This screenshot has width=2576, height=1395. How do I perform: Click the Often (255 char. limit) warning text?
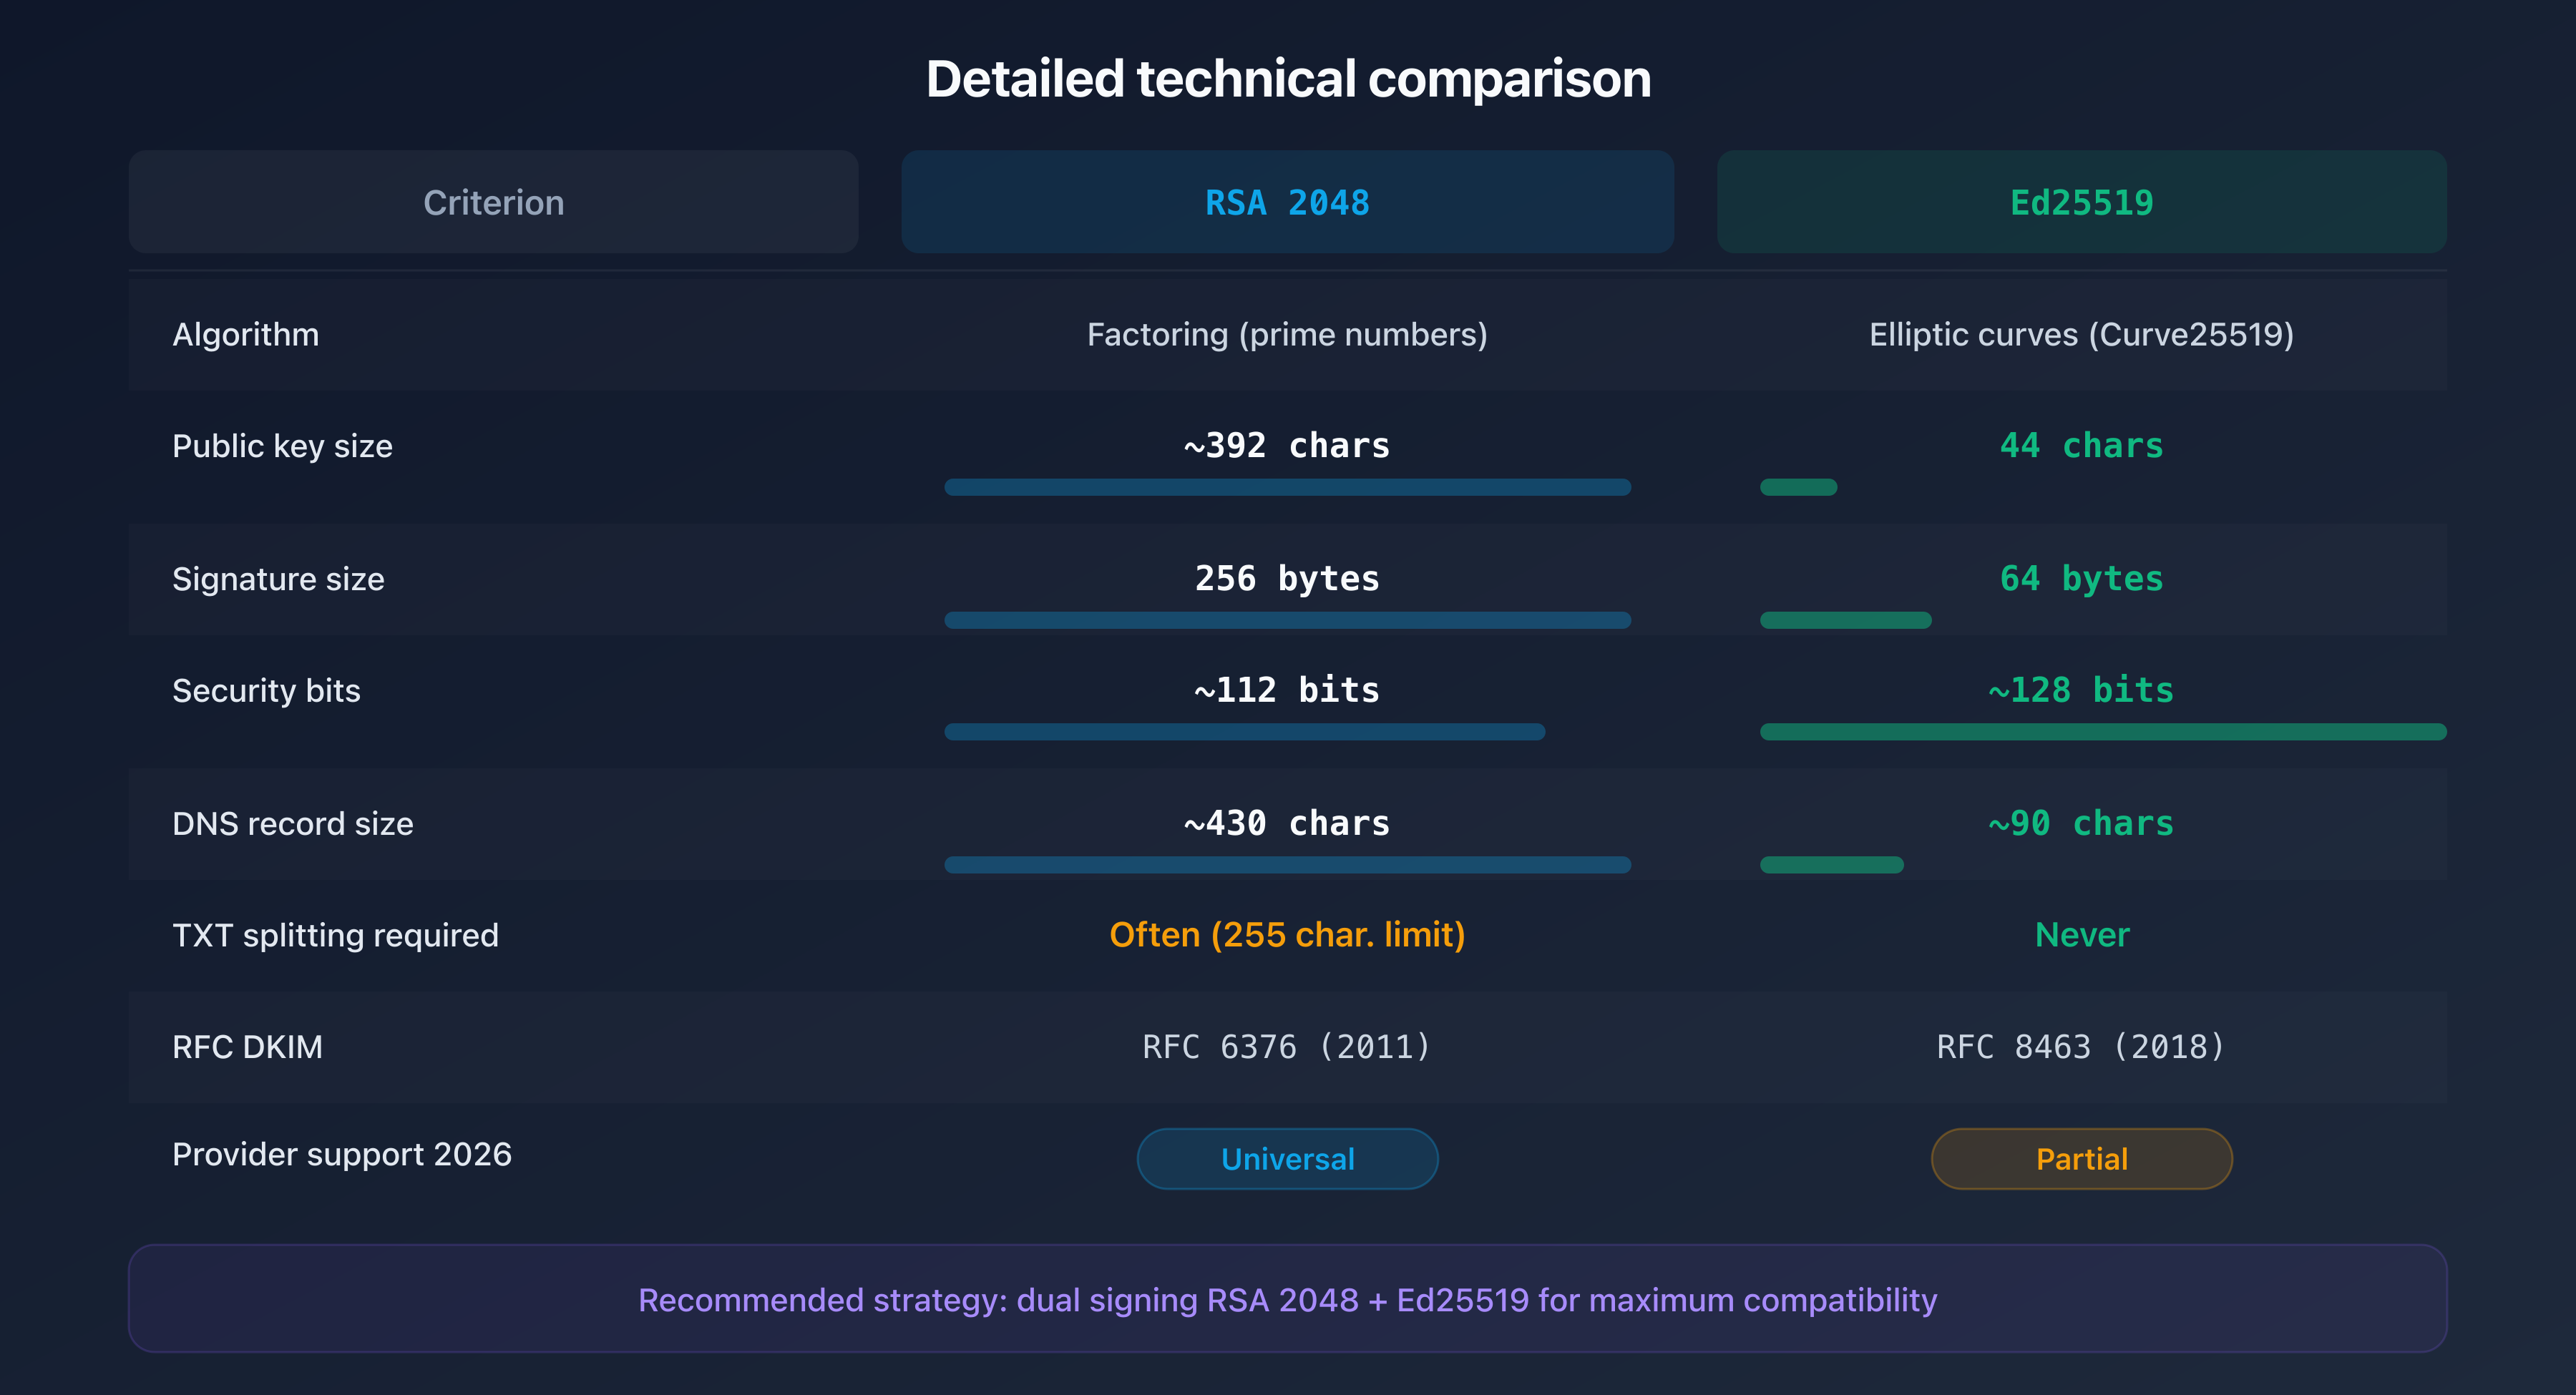click(x=1287, y=934)
